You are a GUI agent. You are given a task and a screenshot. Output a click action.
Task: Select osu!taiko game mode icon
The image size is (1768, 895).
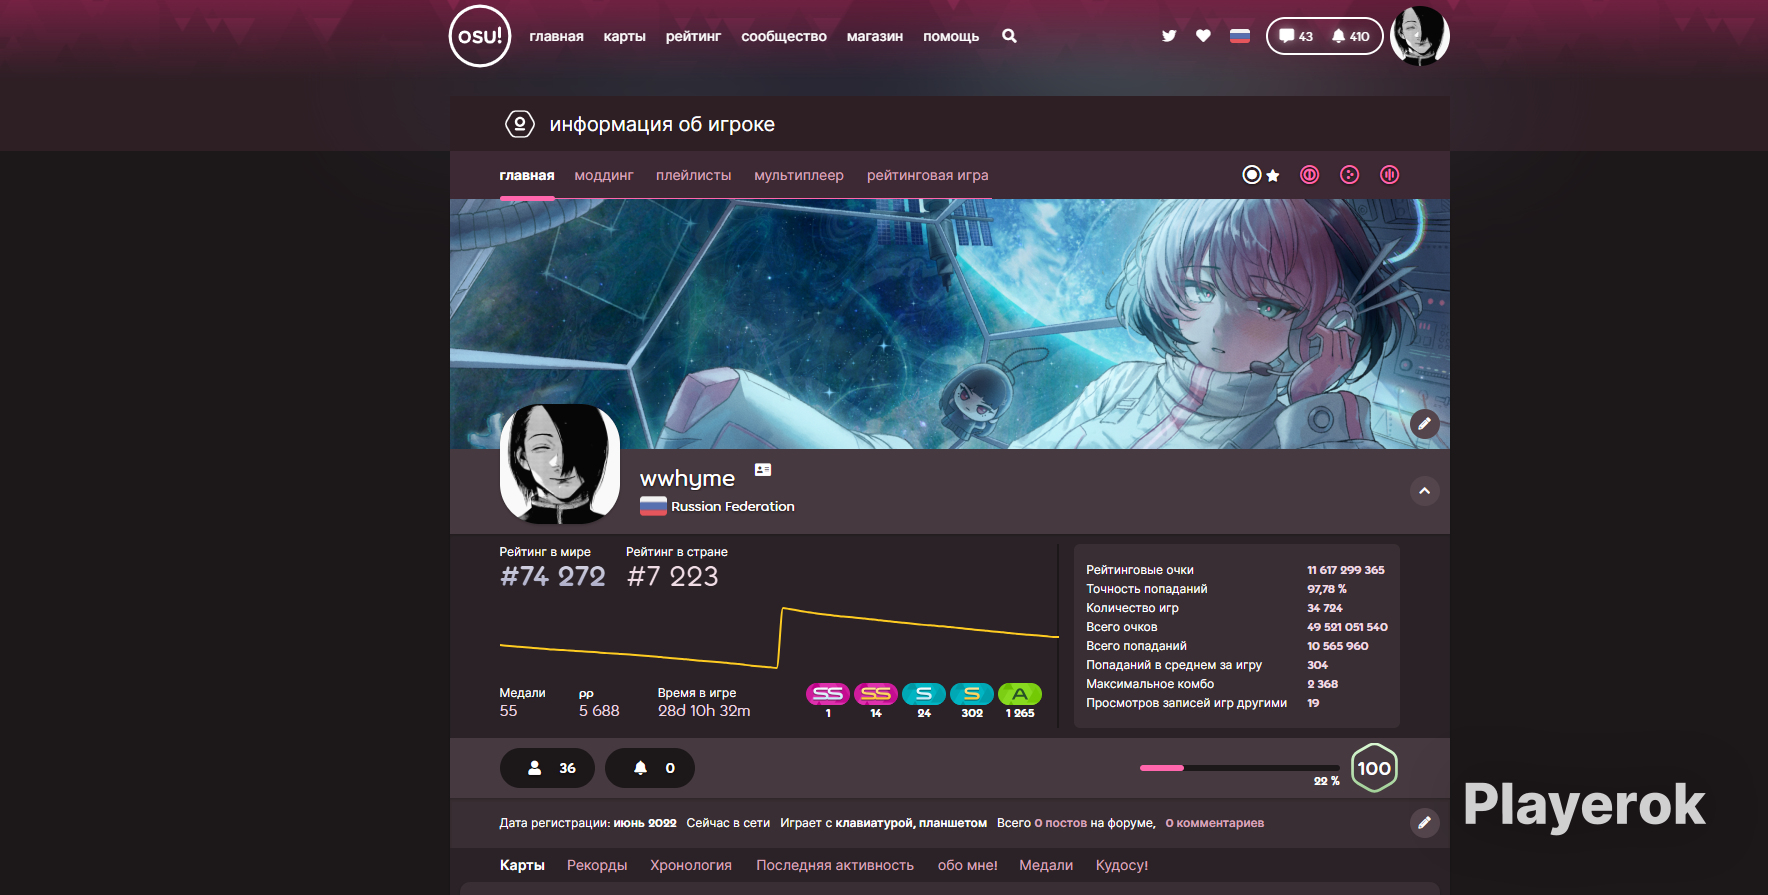(1310, 175)
